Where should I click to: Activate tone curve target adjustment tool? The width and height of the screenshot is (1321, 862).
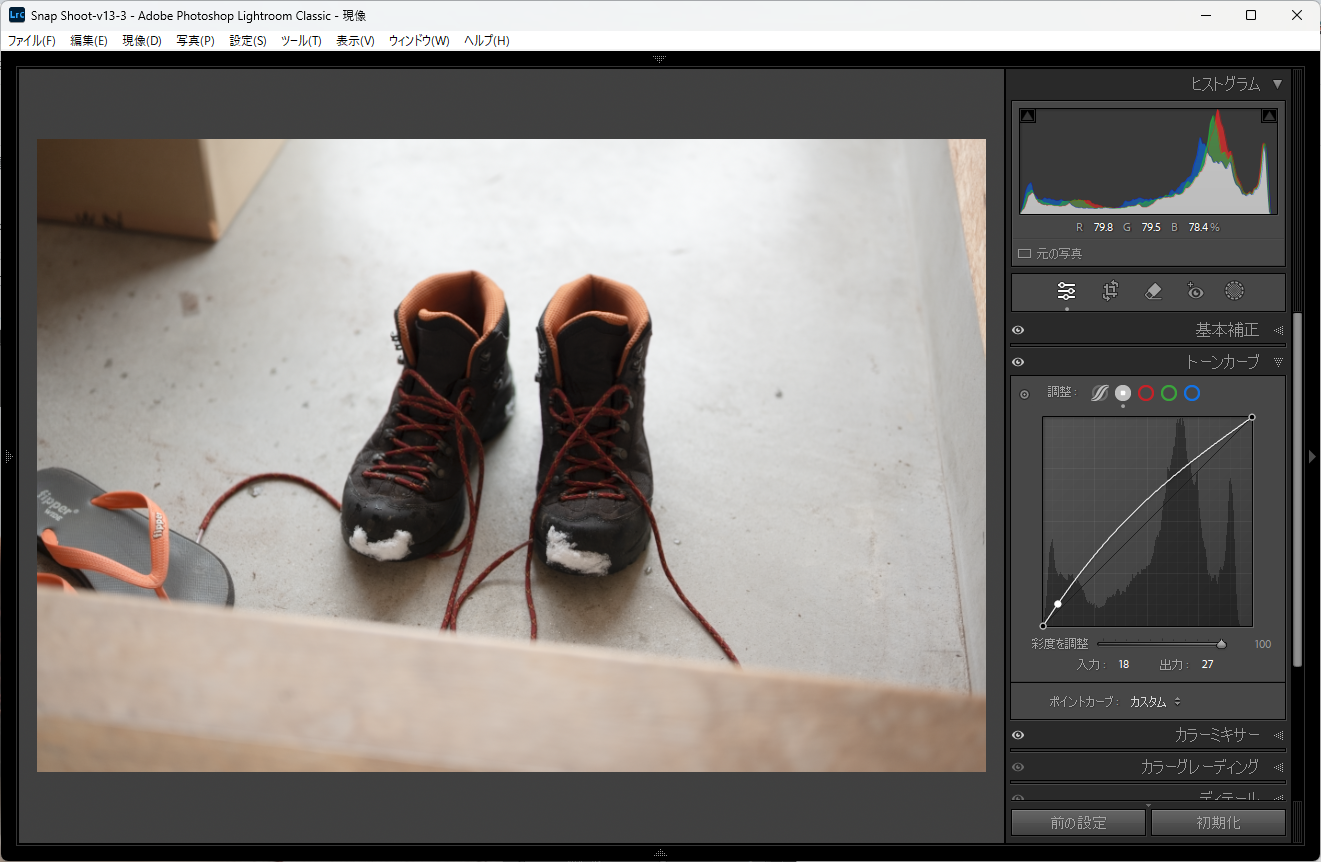(x=1024, y=394)
